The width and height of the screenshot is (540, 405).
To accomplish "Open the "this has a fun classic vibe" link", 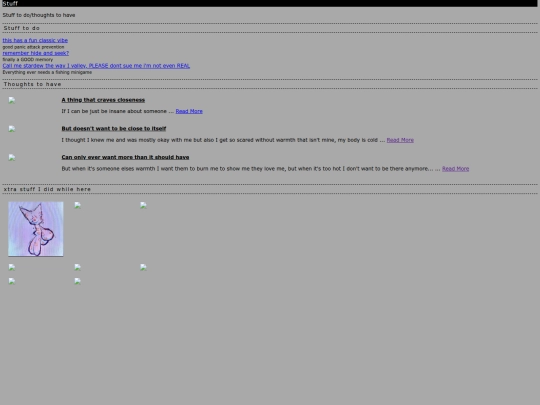I will (x=35, y=40).
